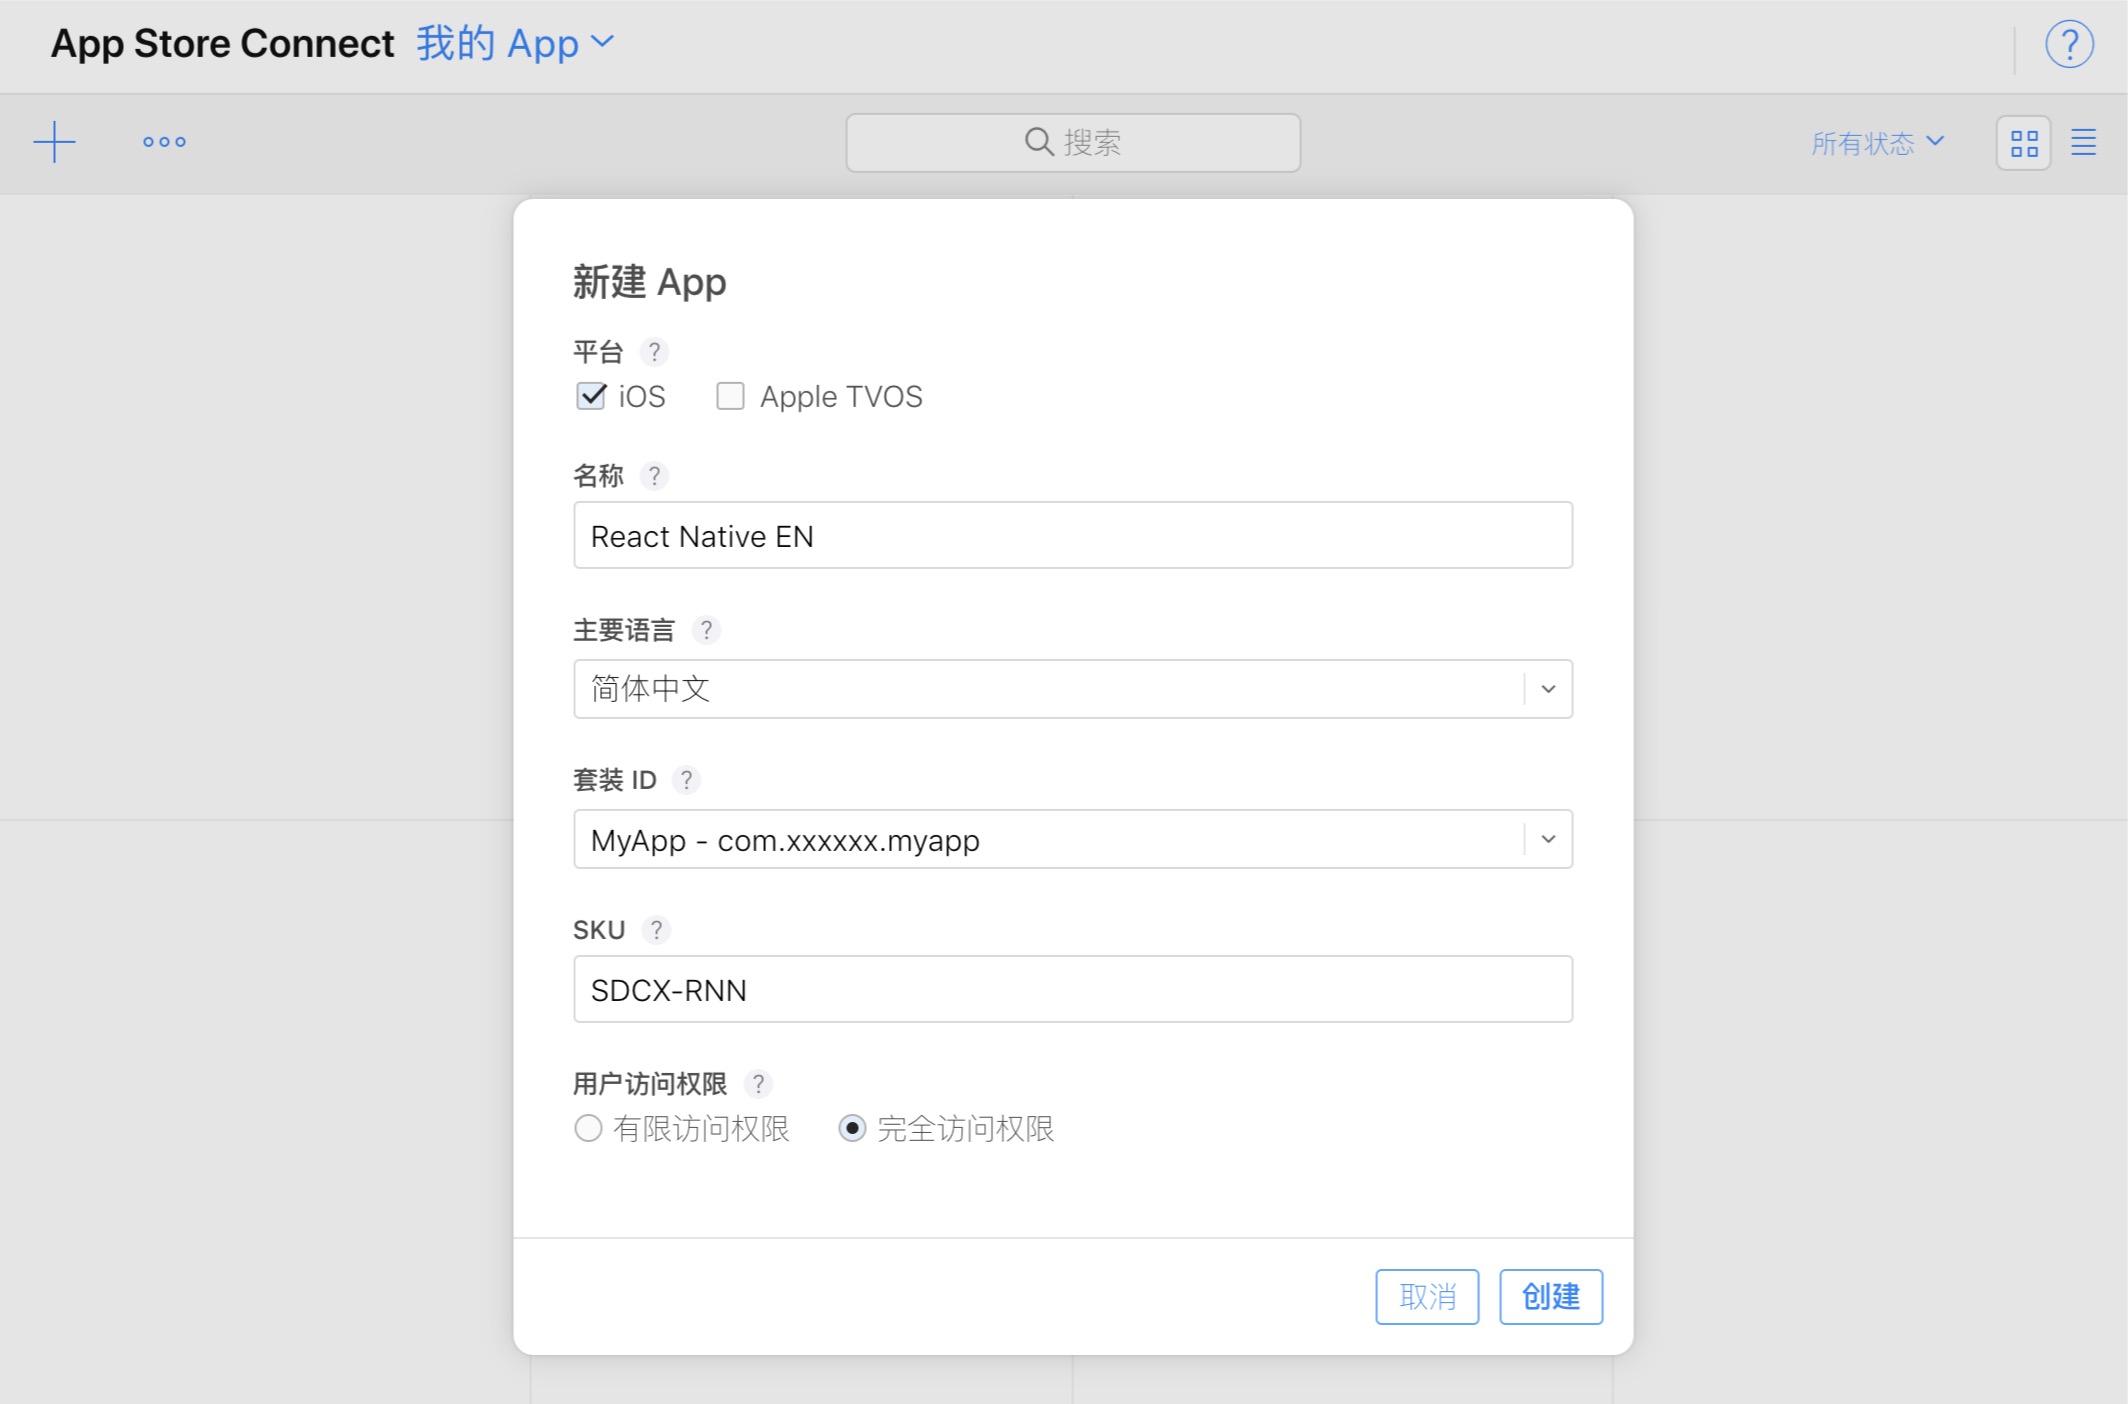Click the 新建 App dialog heading

pyautogui.click(x=649, y=282)
